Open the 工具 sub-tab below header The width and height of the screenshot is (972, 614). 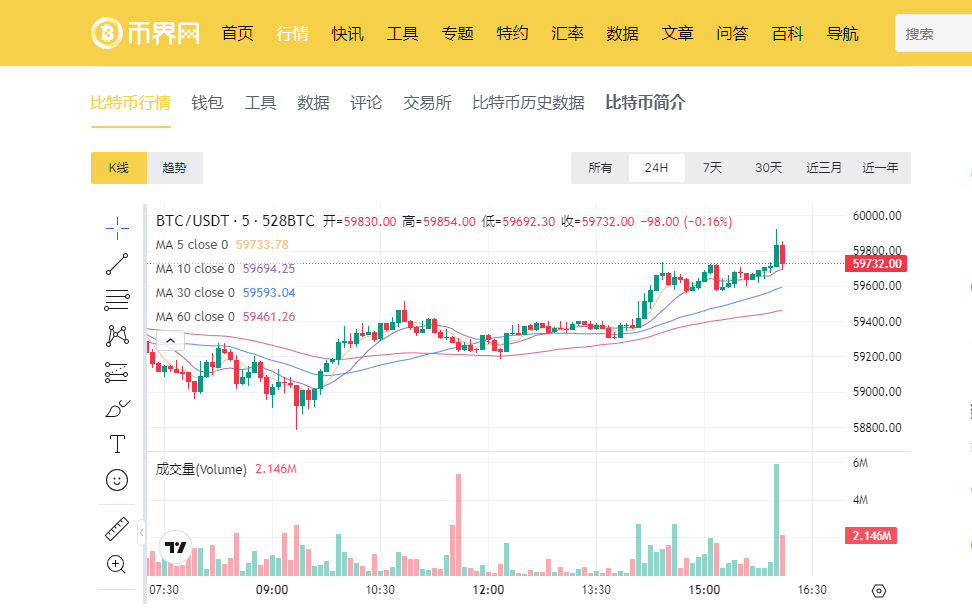[x=260, y=102]
